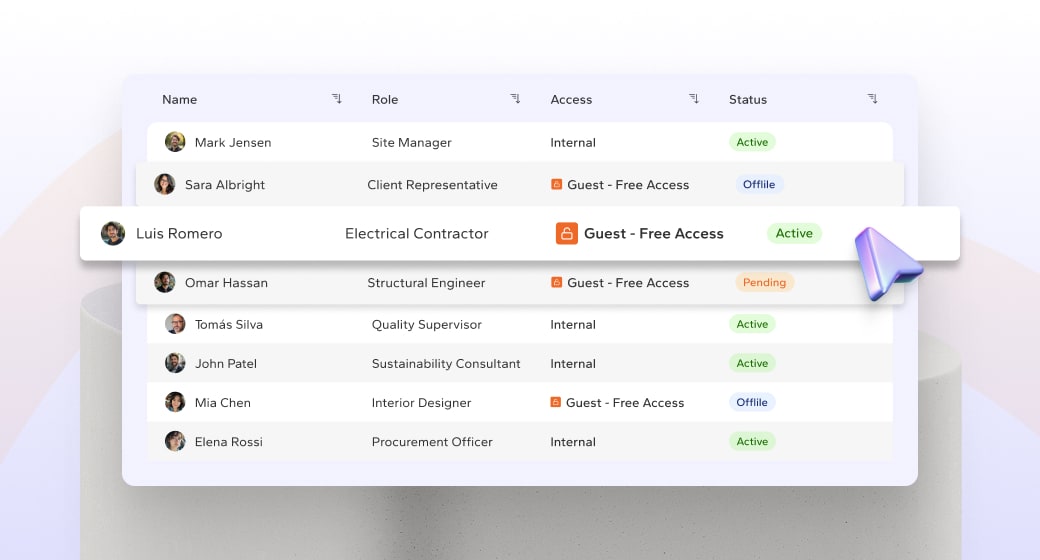Viewport: 1040px width, 560px height.
Task: Click the Access column sort arrow
Action: tap(694, 99)
